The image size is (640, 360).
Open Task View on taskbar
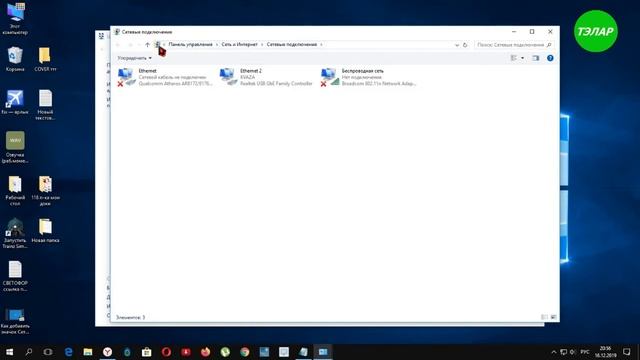tap(48, 352)
